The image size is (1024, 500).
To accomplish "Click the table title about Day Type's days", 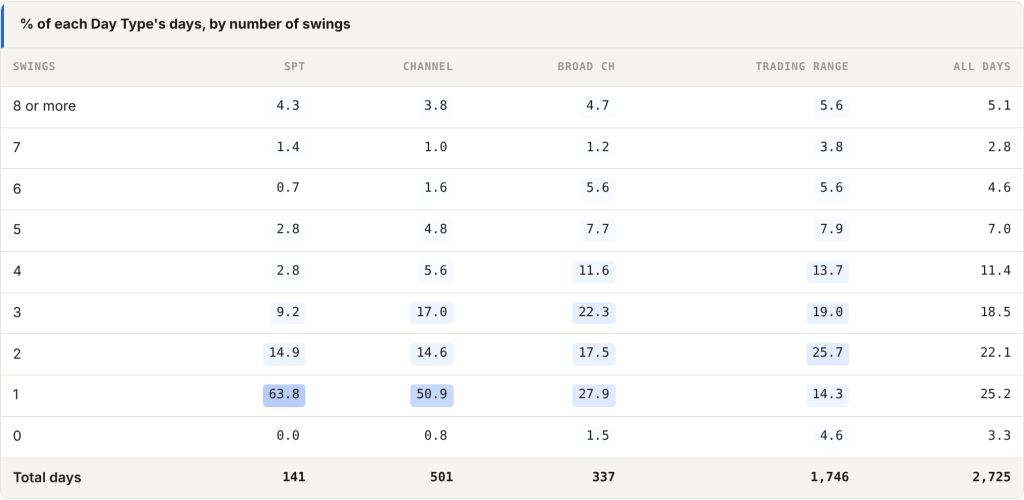I will pyautogui.click(x=185, y=24).
